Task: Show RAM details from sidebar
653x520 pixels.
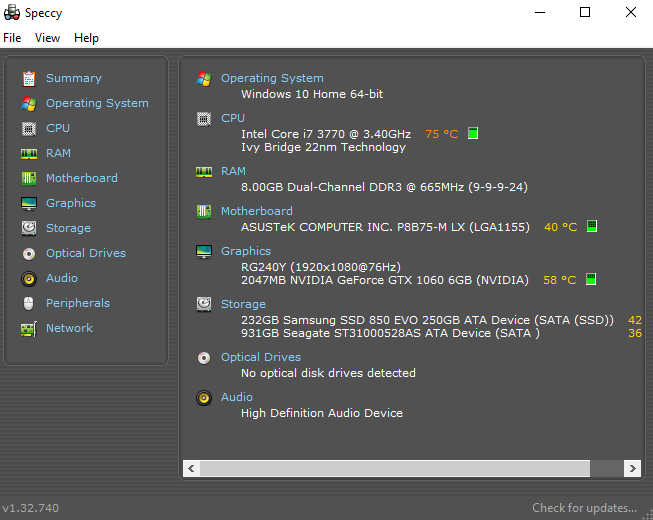Action: click(58, 153)
